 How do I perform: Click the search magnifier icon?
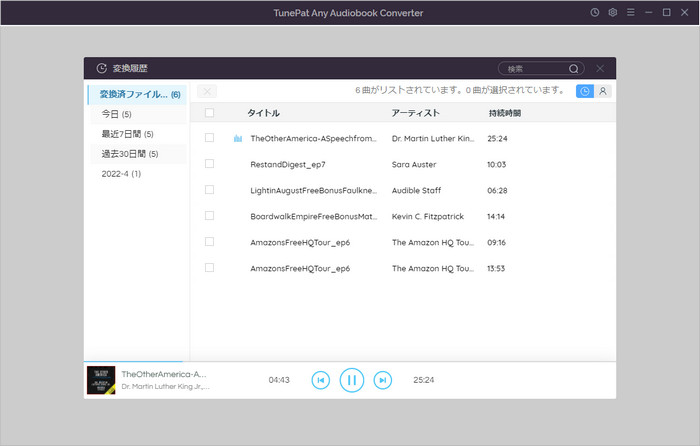coord(574,69)
